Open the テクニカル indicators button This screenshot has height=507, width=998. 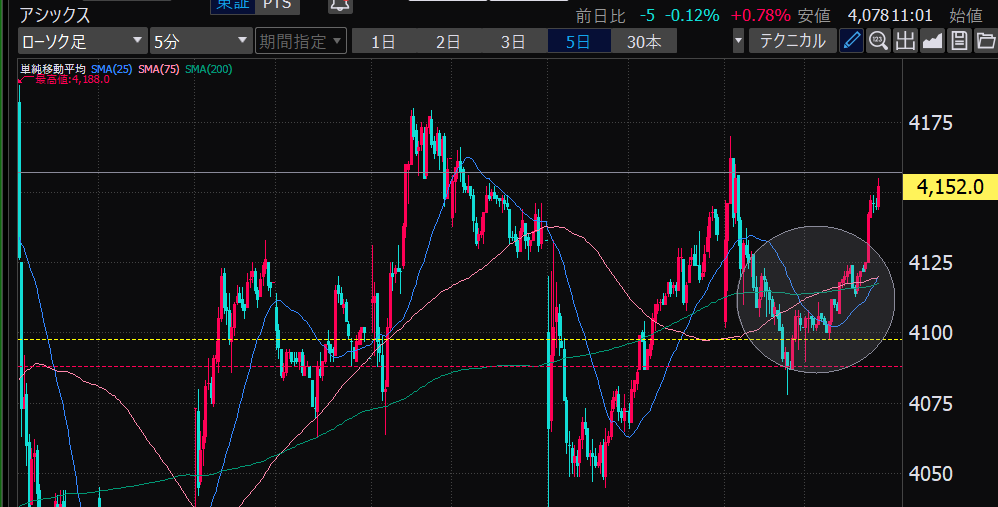coord(792,41)
